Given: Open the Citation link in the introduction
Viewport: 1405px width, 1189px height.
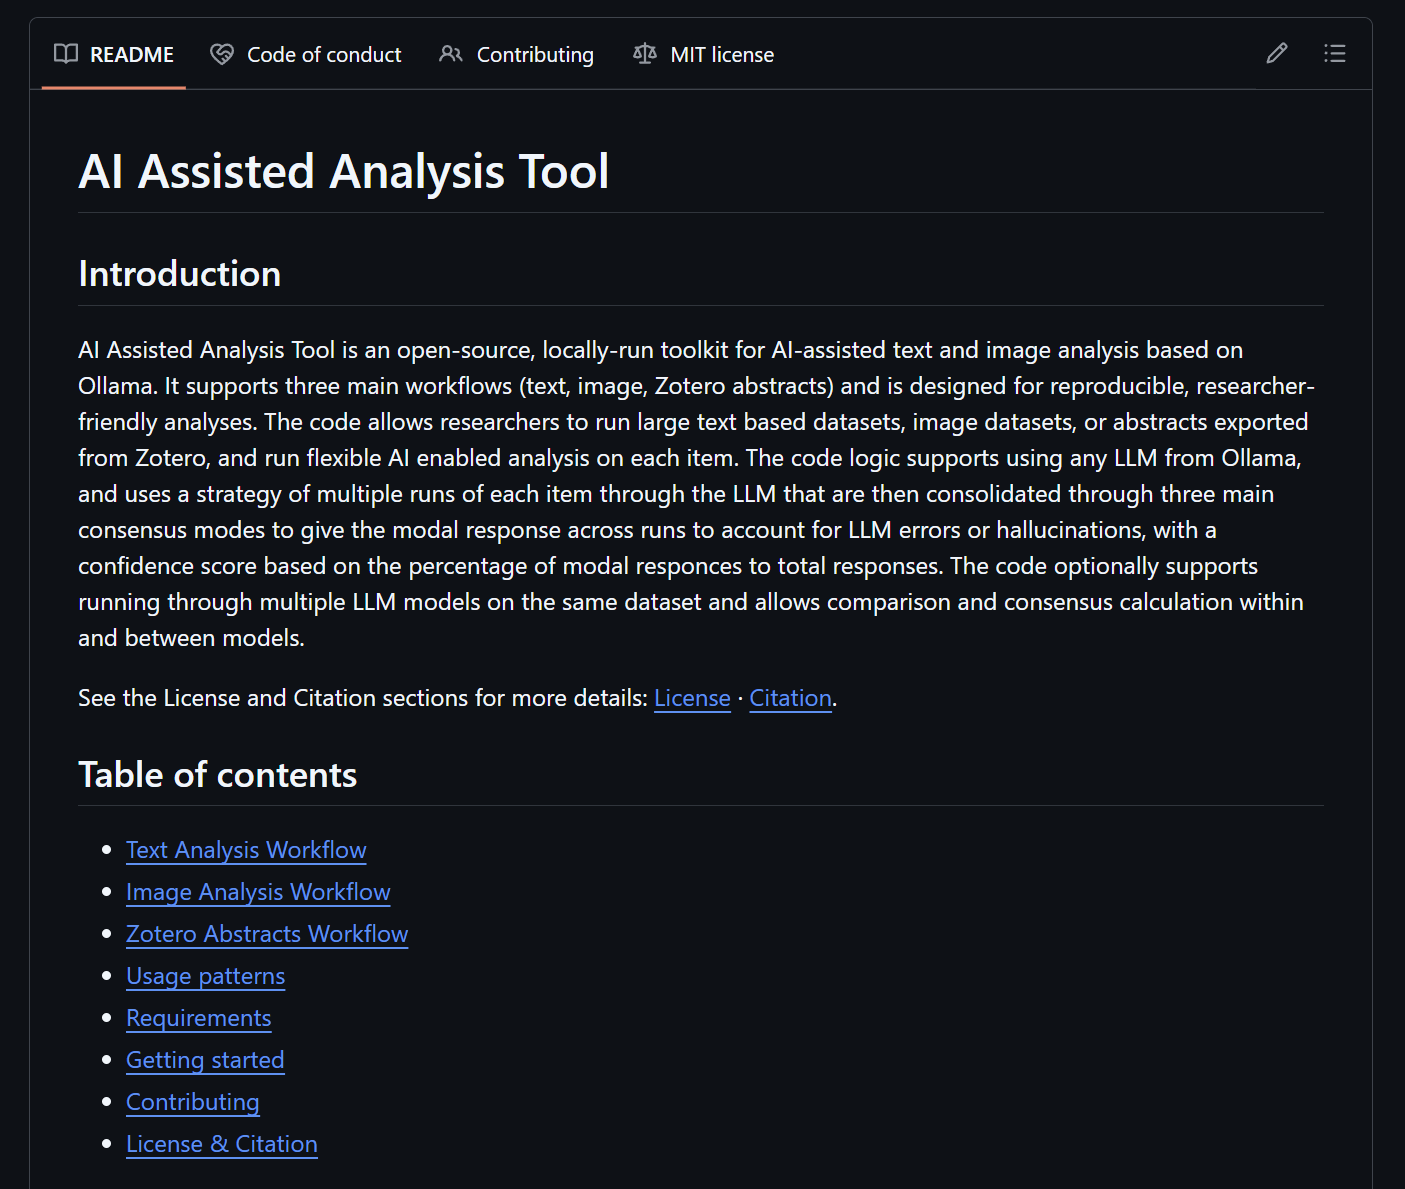Looking at the screenshot, I should 789,697.
